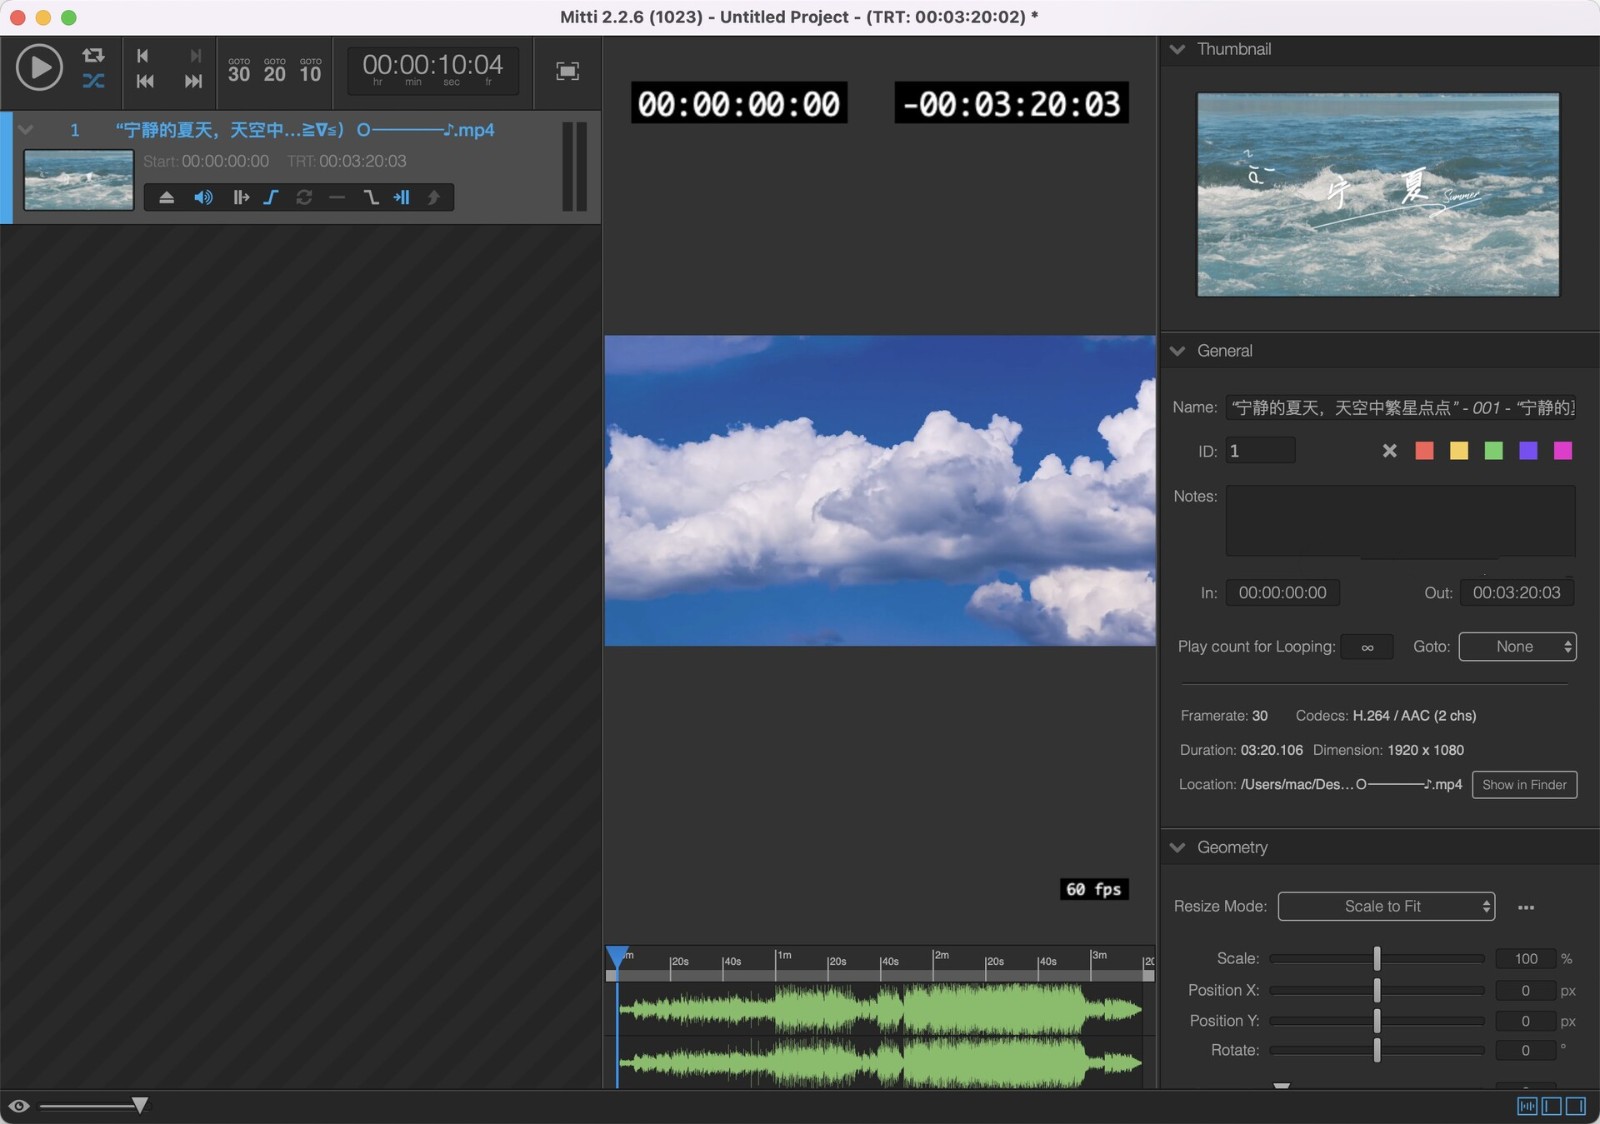
Task: Click the Scale value field showing 100
Action: pyautogui.click(x=1526, y=958)
